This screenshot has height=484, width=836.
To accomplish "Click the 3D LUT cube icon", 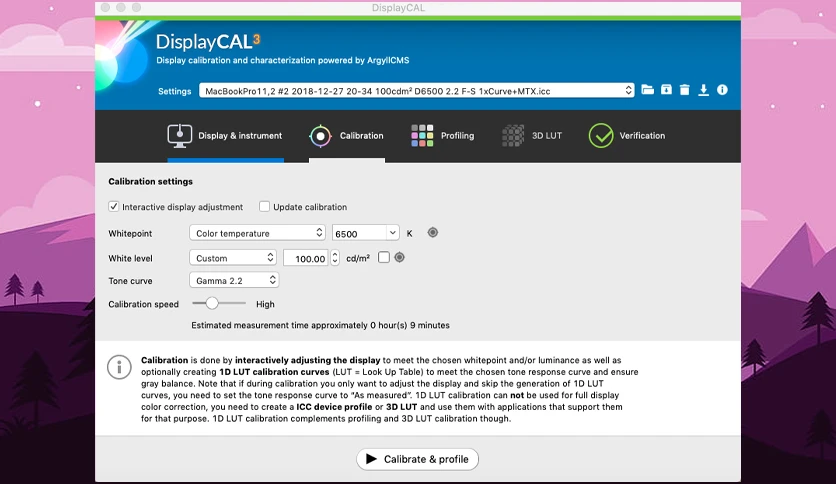I will coord(513,135).
